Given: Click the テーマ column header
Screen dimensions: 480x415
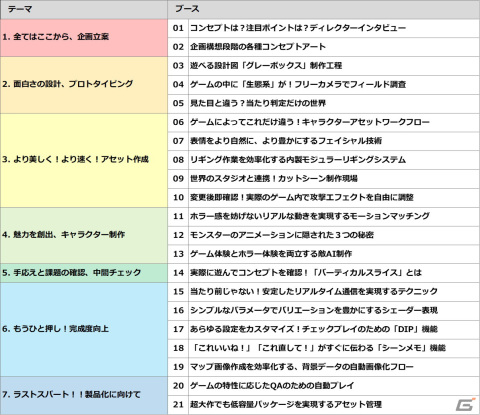Looking at the screenshot, I should [84, 9].
